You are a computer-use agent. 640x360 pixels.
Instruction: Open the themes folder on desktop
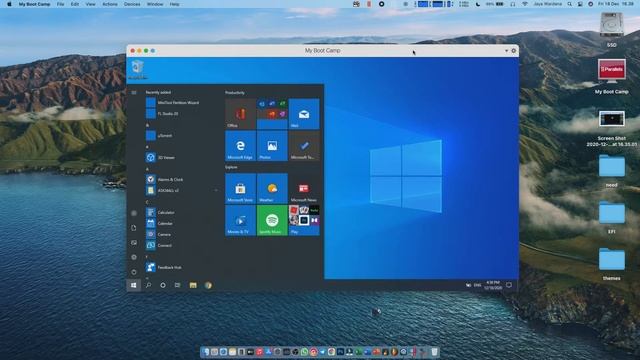click(611, 263)
